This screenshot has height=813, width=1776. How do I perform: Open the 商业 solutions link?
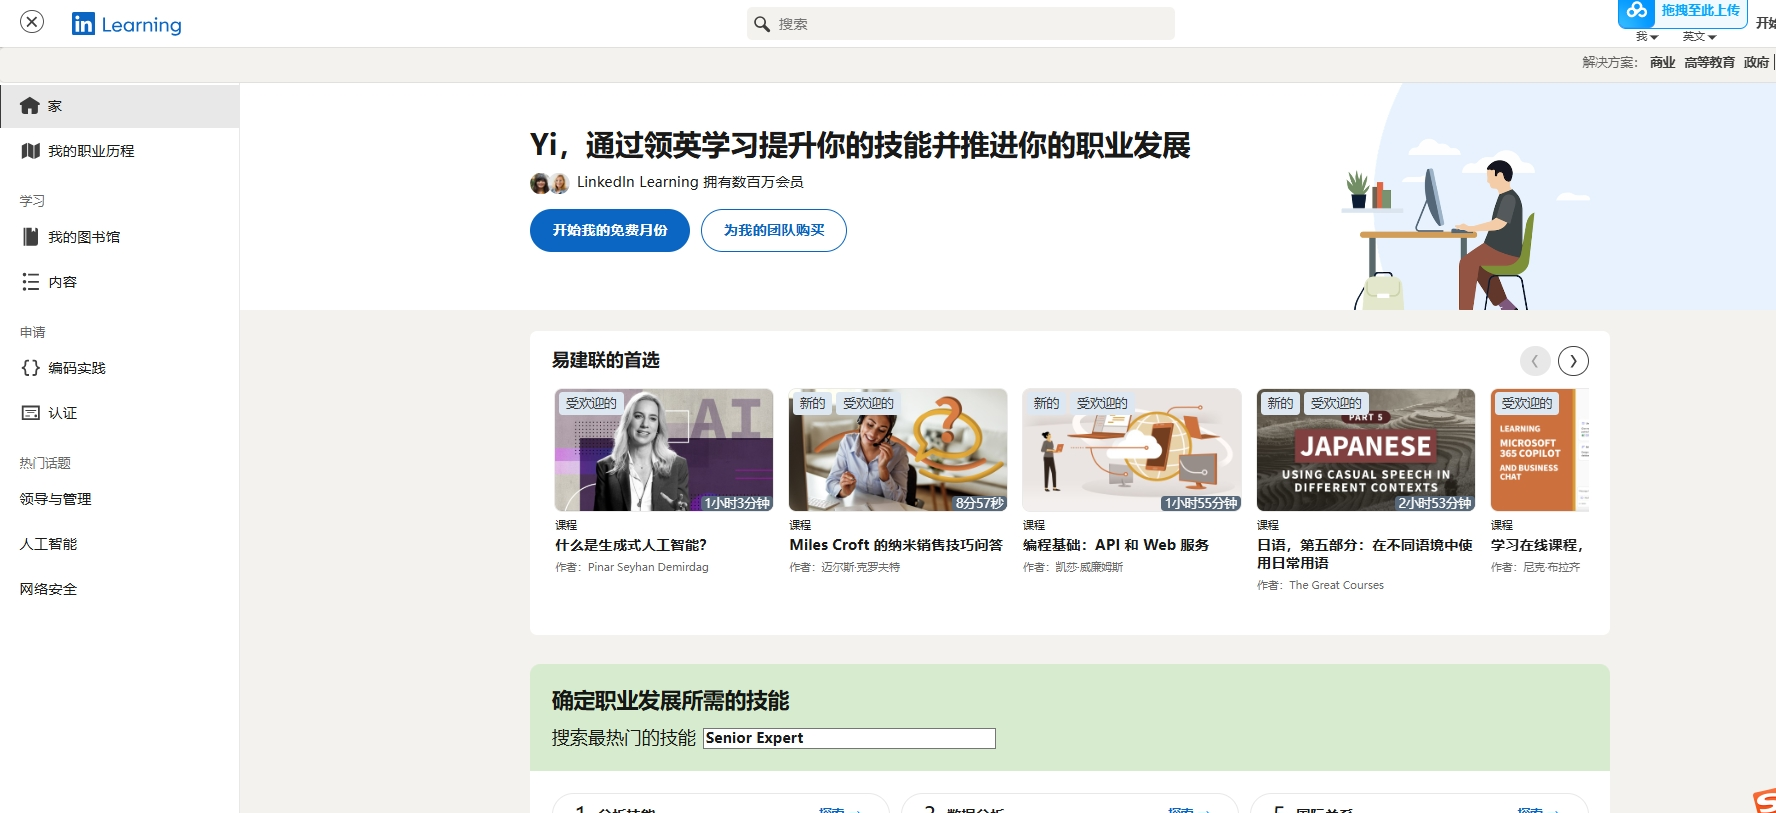[1662, 62]
